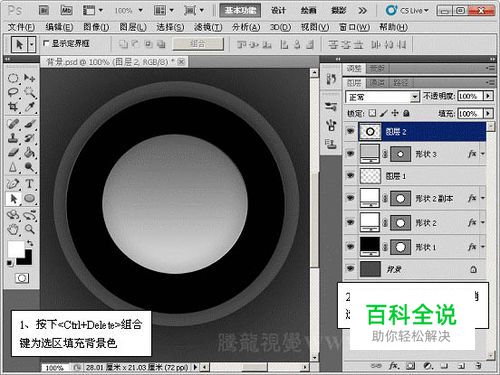
Task: Click the foreground color swatch
Action: pyautogui.click(x=16, y=249)
